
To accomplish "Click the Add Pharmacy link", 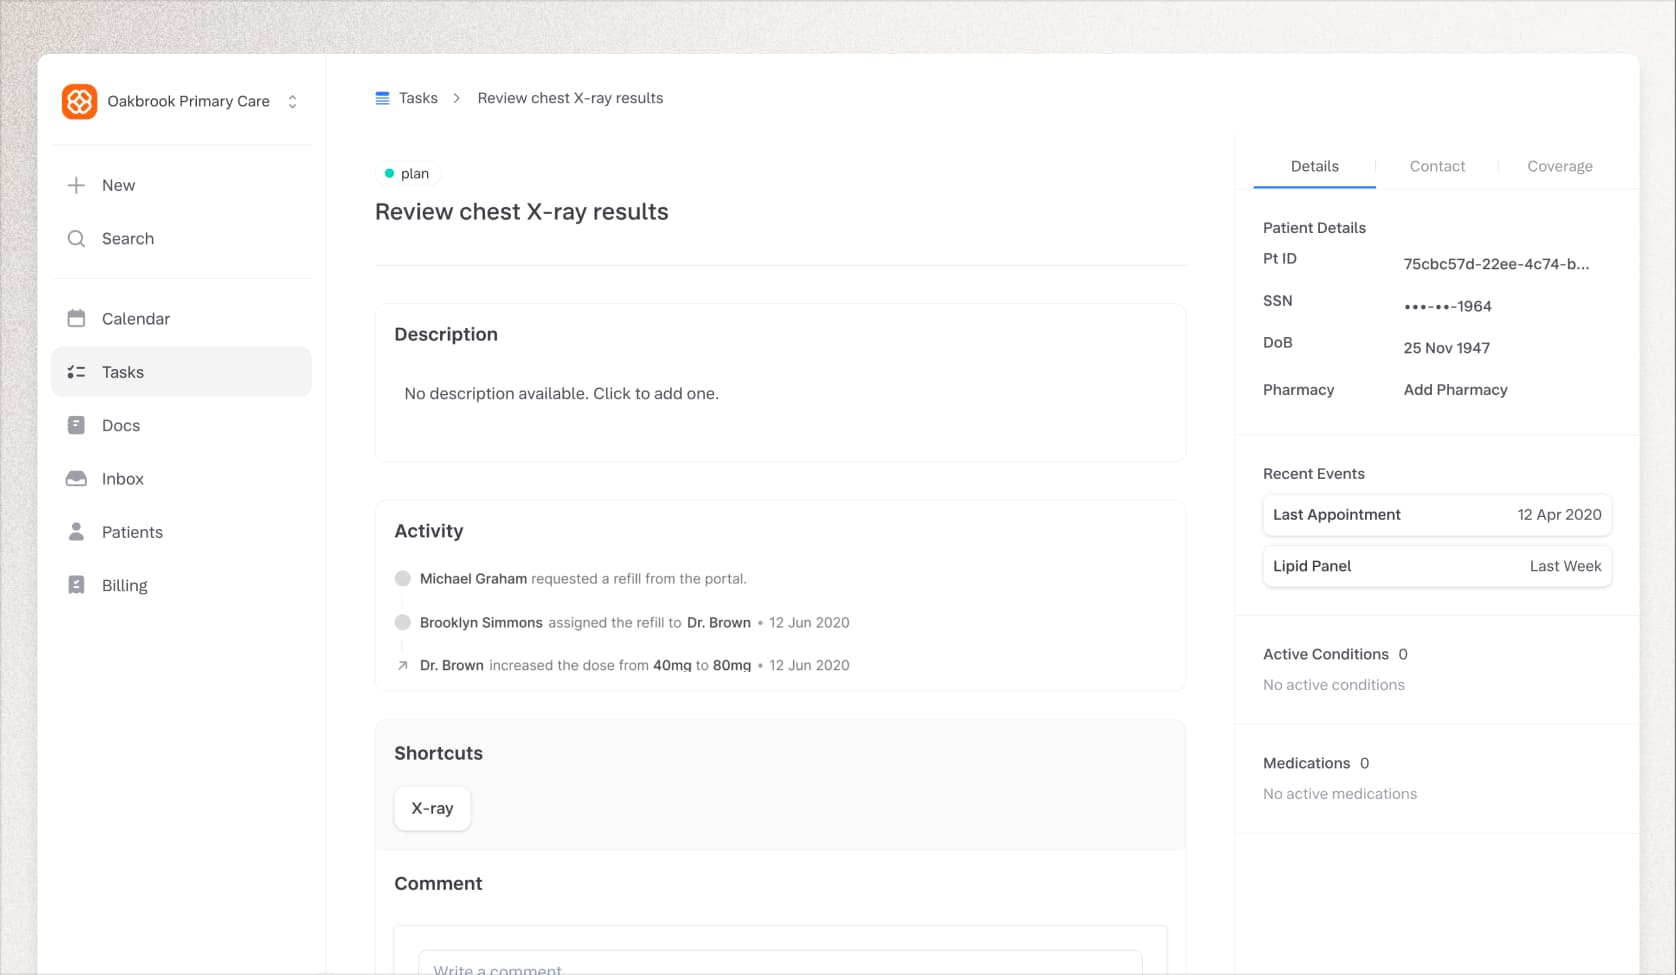I will 1455,389.
